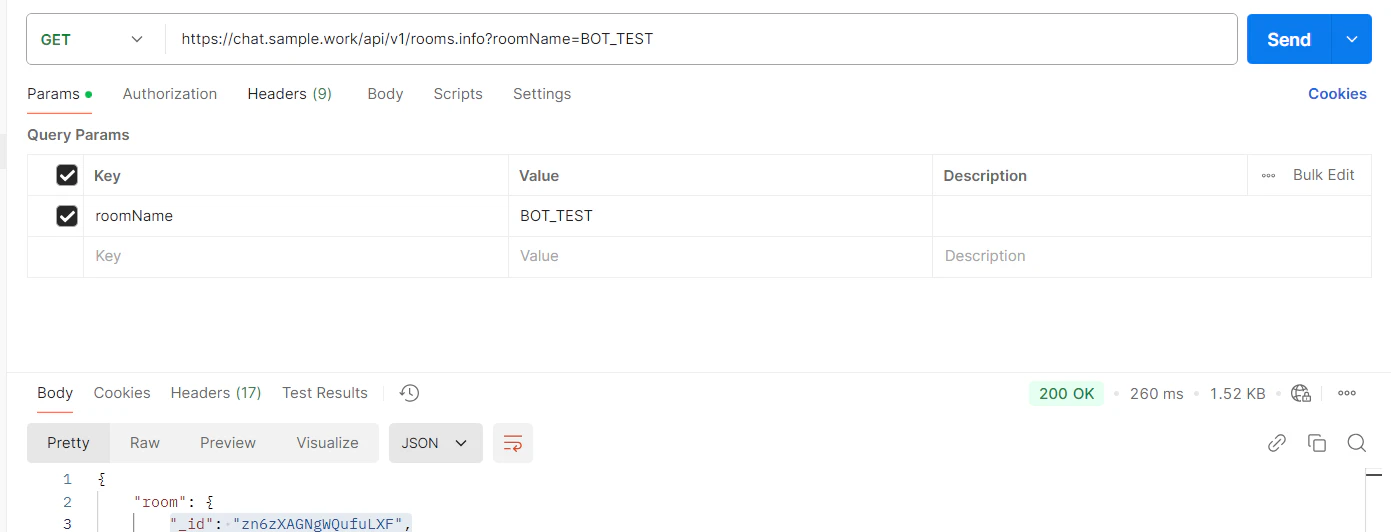Click the roomName key cell

coord(296,216)
